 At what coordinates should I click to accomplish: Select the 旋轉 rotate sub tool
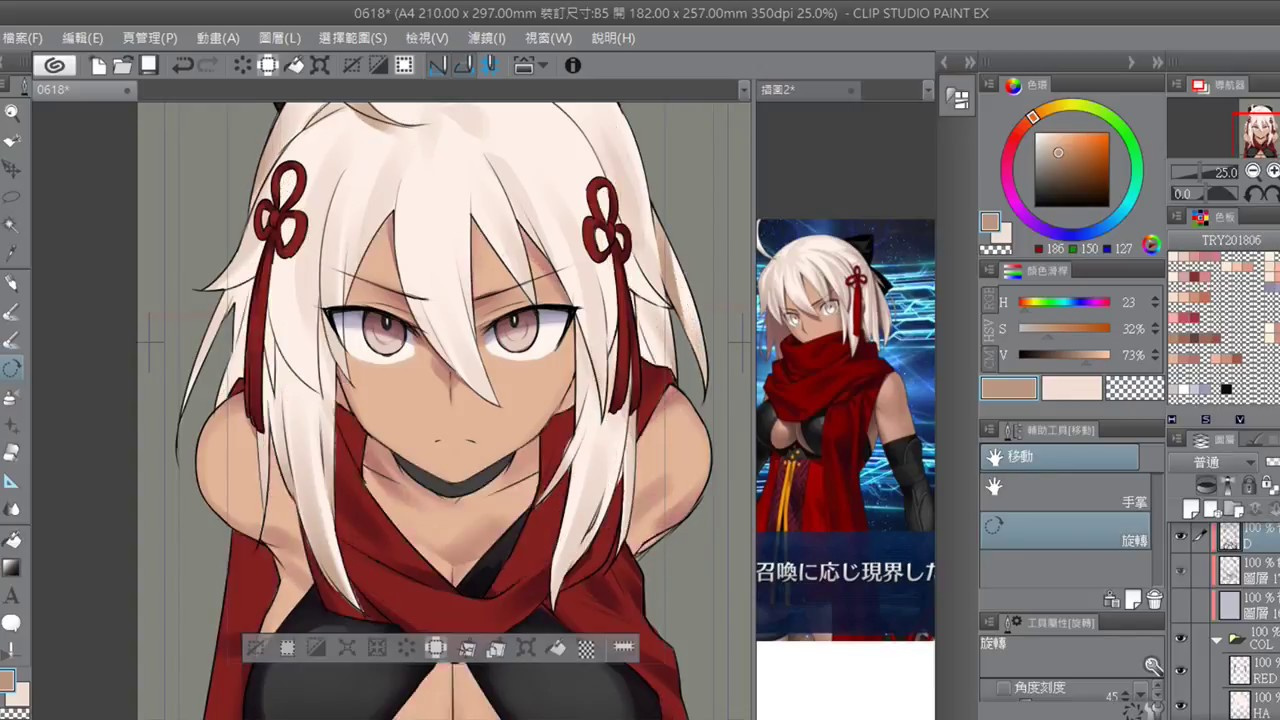point(1065,532)
